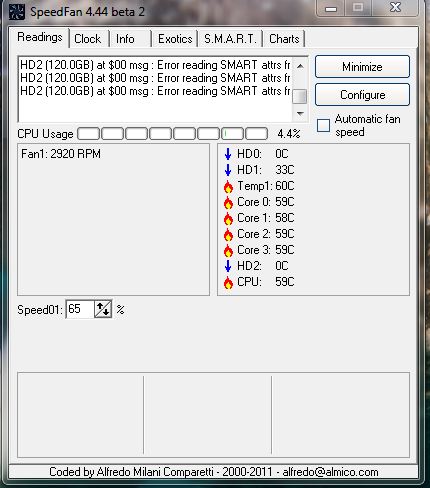Click the flame icon beside Core 3

tap(228, 251)
